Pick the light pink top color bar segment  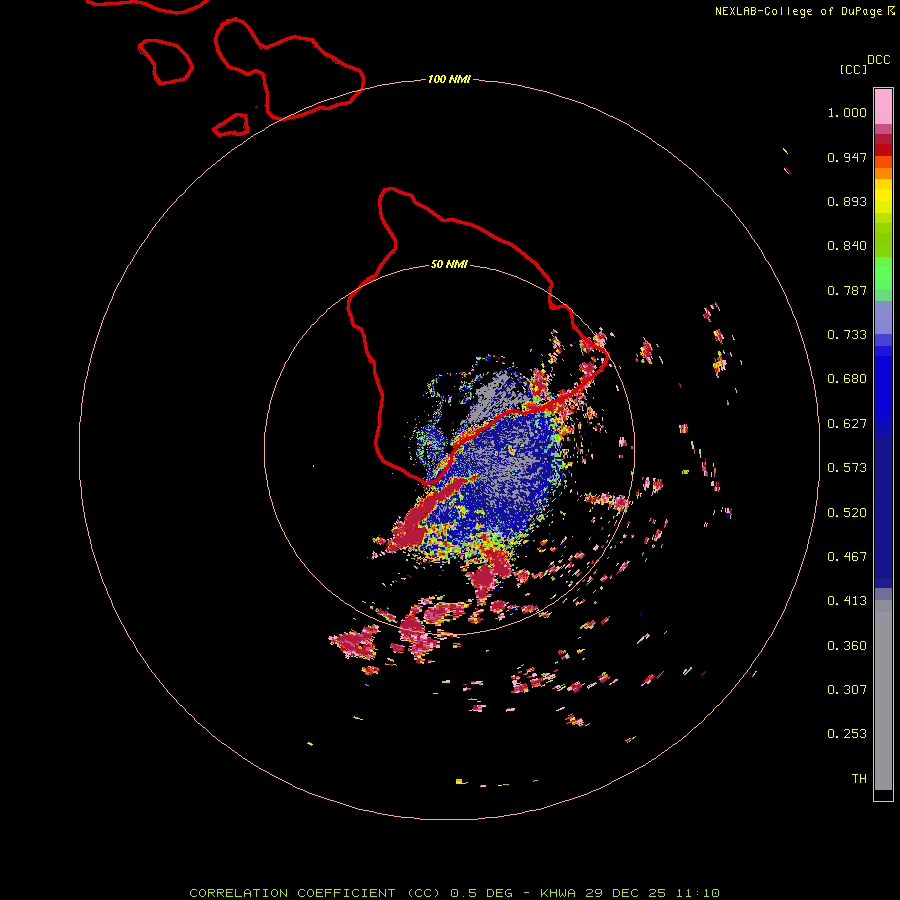tap(883, 107)
